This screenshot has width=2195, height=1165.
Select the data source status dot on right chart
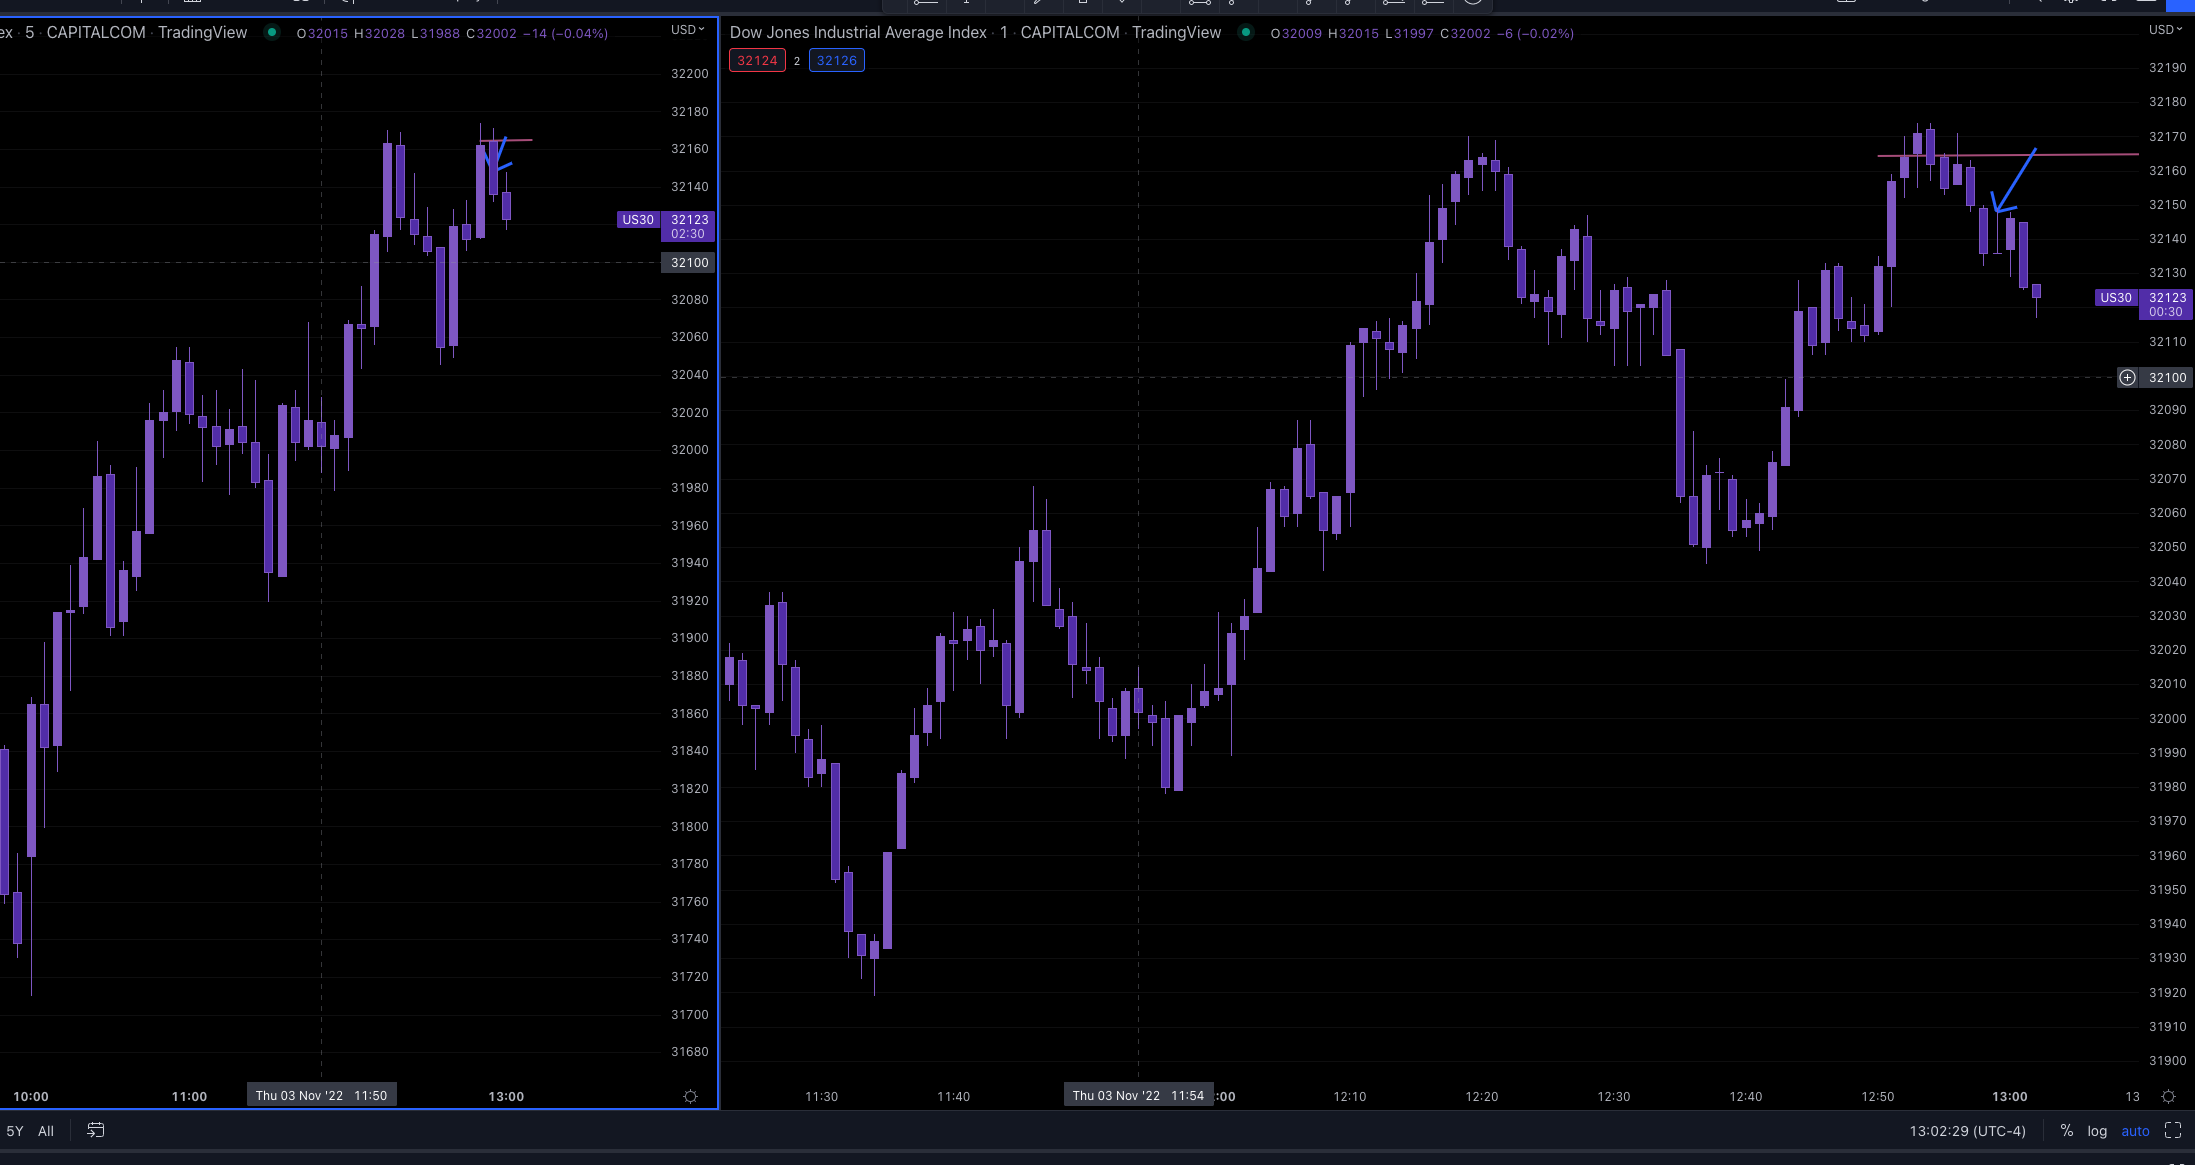coord(1246,32)
